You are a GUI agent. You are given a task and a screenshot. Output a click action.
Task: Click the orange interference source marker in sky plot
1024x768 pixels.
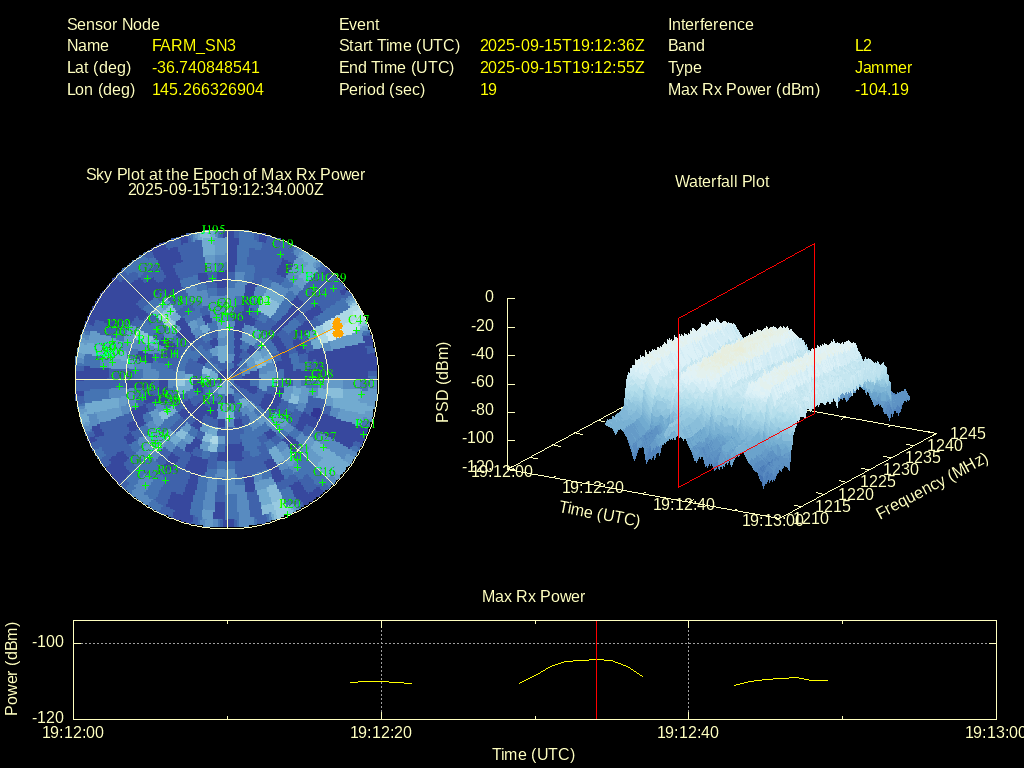click(x=338, y=326)
